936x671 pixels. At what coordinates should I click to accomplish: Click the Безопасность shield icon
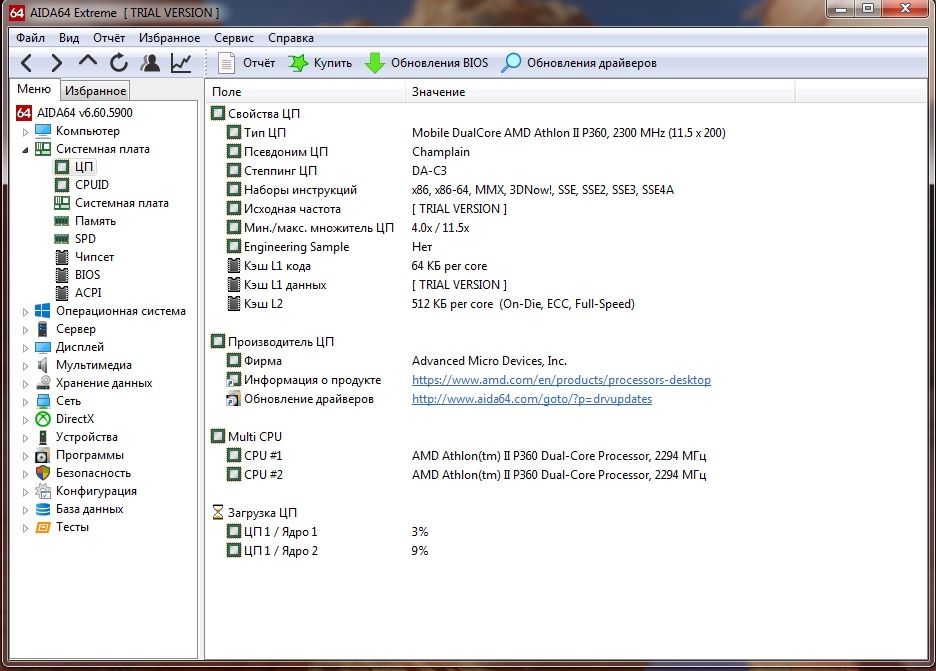point(43,473)
